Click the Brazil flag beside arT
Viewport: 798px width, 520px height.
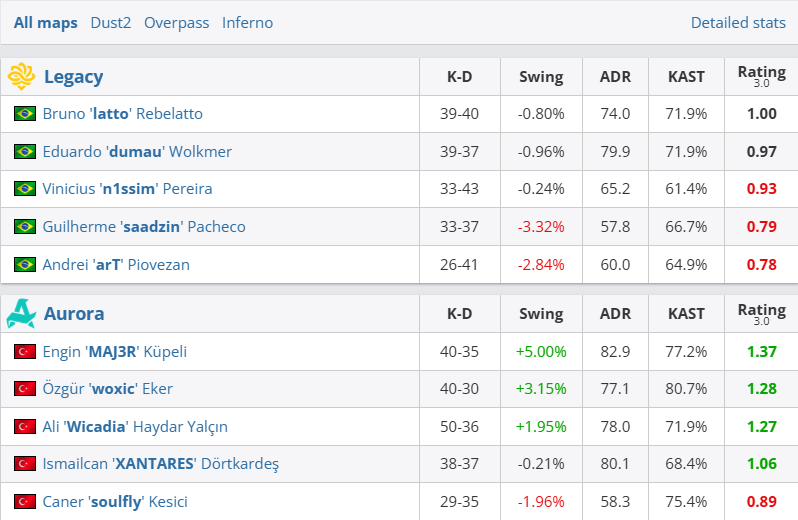pos(25,265)
